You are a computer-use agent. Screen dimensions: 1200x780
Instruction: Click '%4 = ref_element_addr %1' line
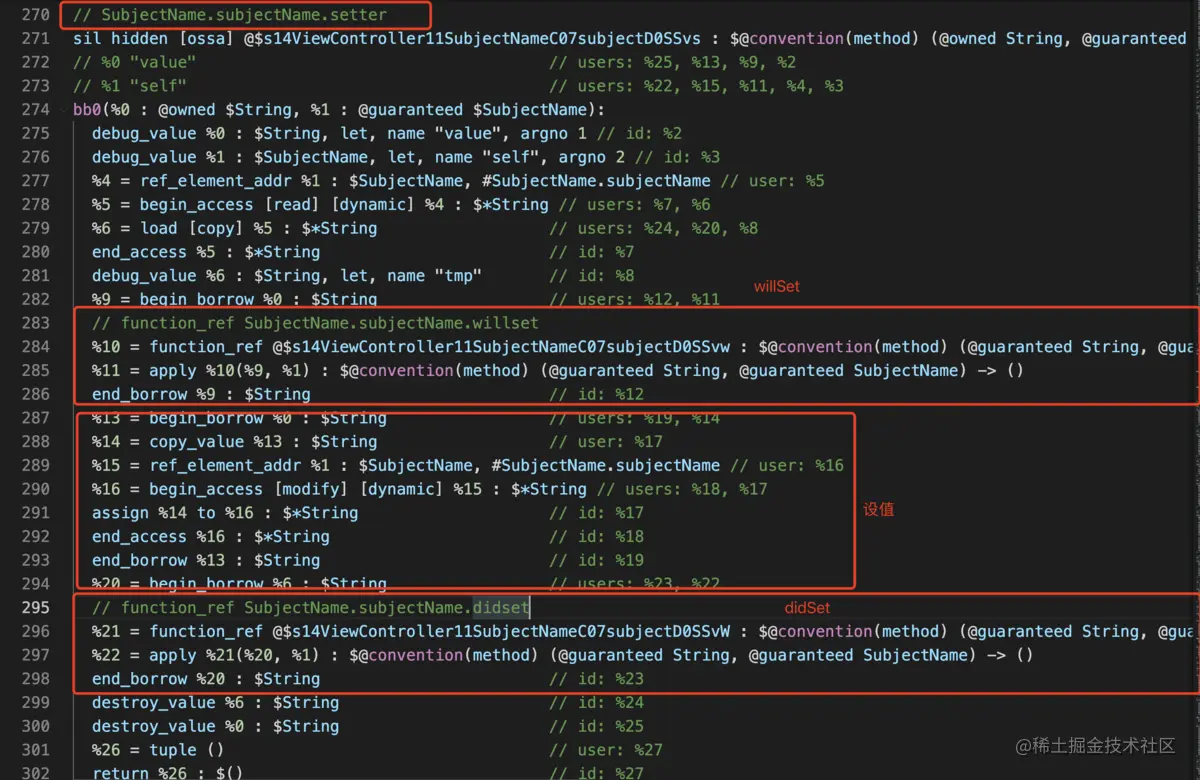(458, 181)
